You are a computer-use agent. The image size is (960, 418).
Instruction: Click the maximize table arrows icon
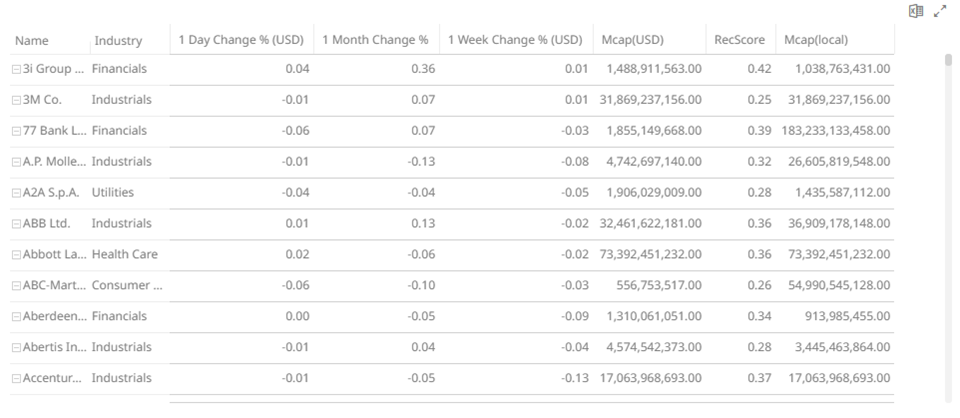[940, 11]
